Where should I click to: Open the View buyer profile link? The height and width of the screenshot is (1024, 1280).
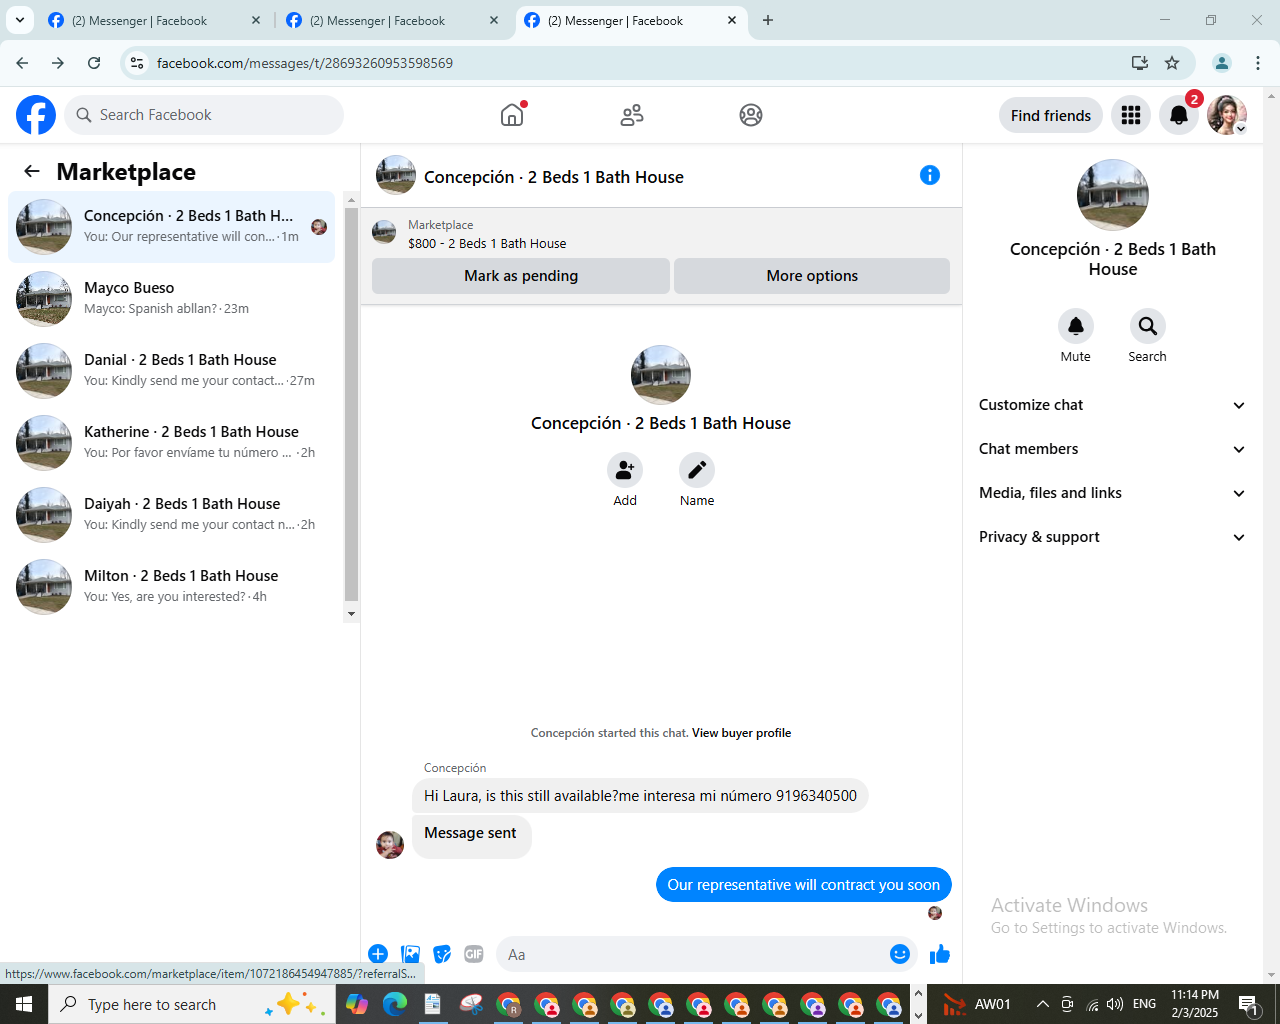[x=741, y=733]
